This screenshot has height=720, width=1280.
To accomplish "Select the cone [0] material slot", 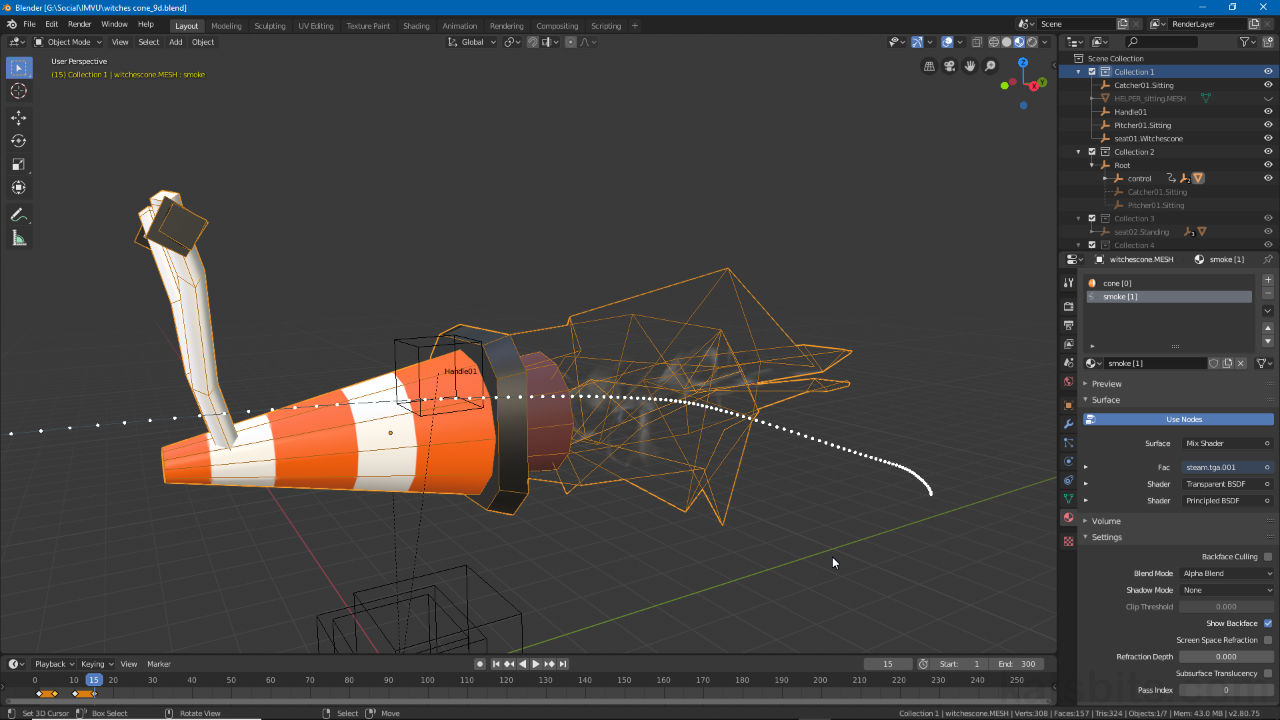I will (x=1118, y=283).
